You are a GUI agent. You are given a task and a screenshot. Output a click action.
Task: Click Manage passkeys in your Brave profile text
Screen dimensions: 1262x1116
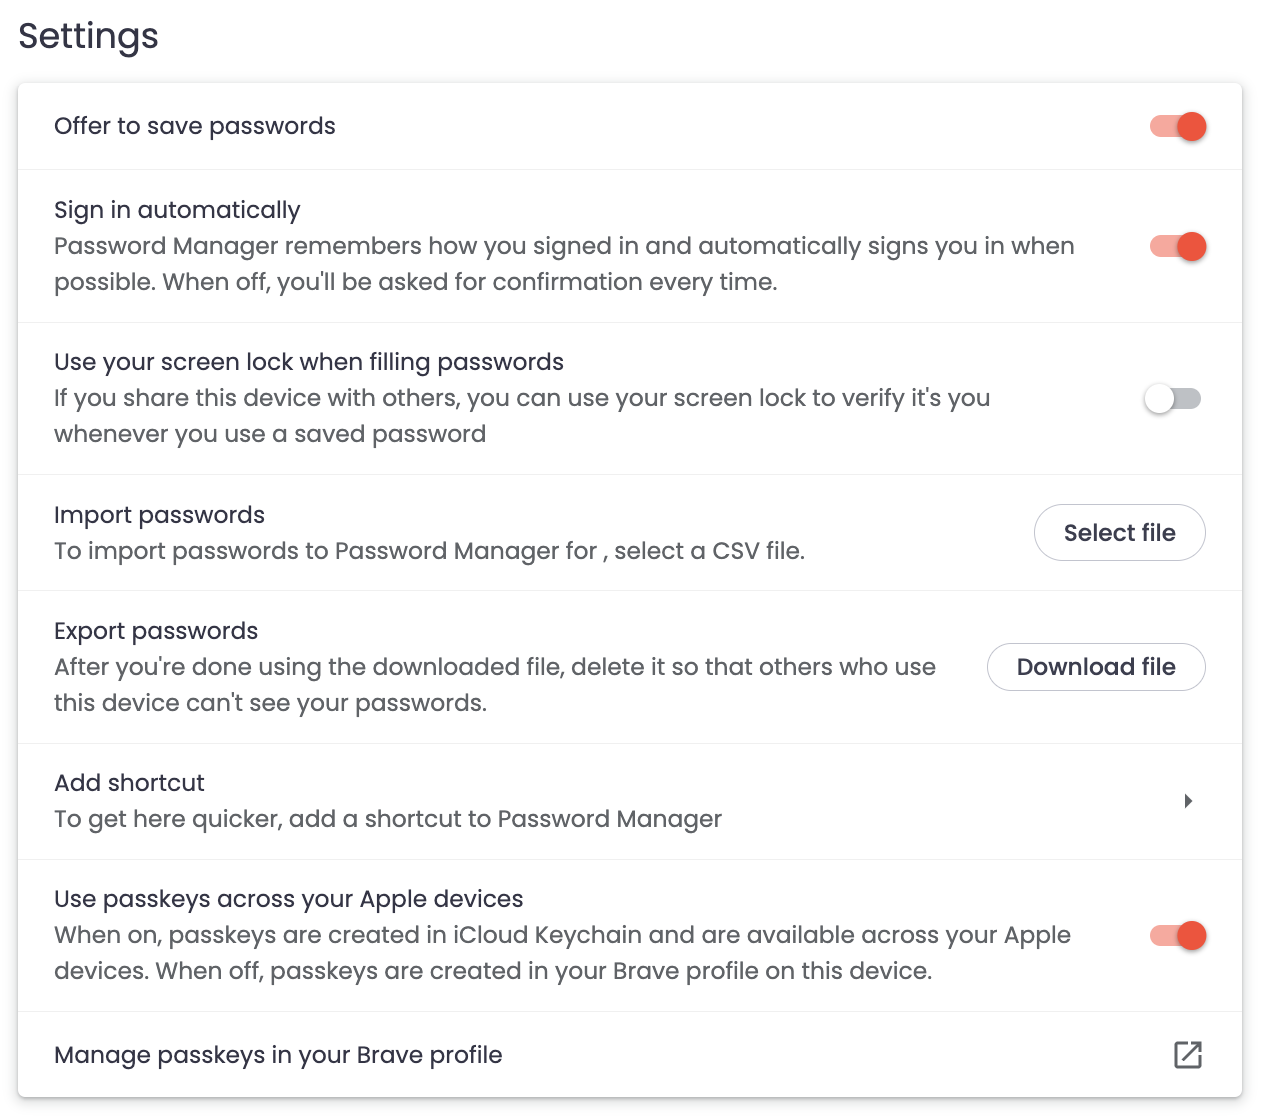(x=278, y=1055)
